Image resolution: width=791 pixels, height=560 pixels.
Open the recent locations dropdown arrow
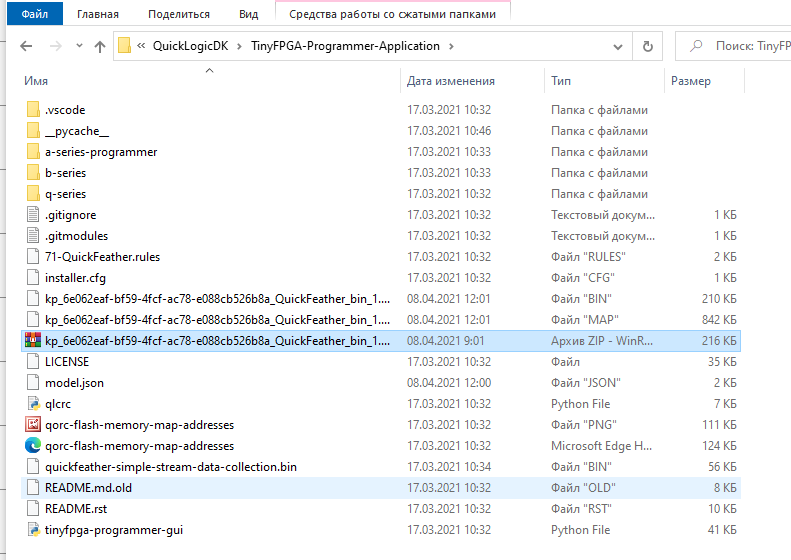pyautogui.click(x=79, y=46)
